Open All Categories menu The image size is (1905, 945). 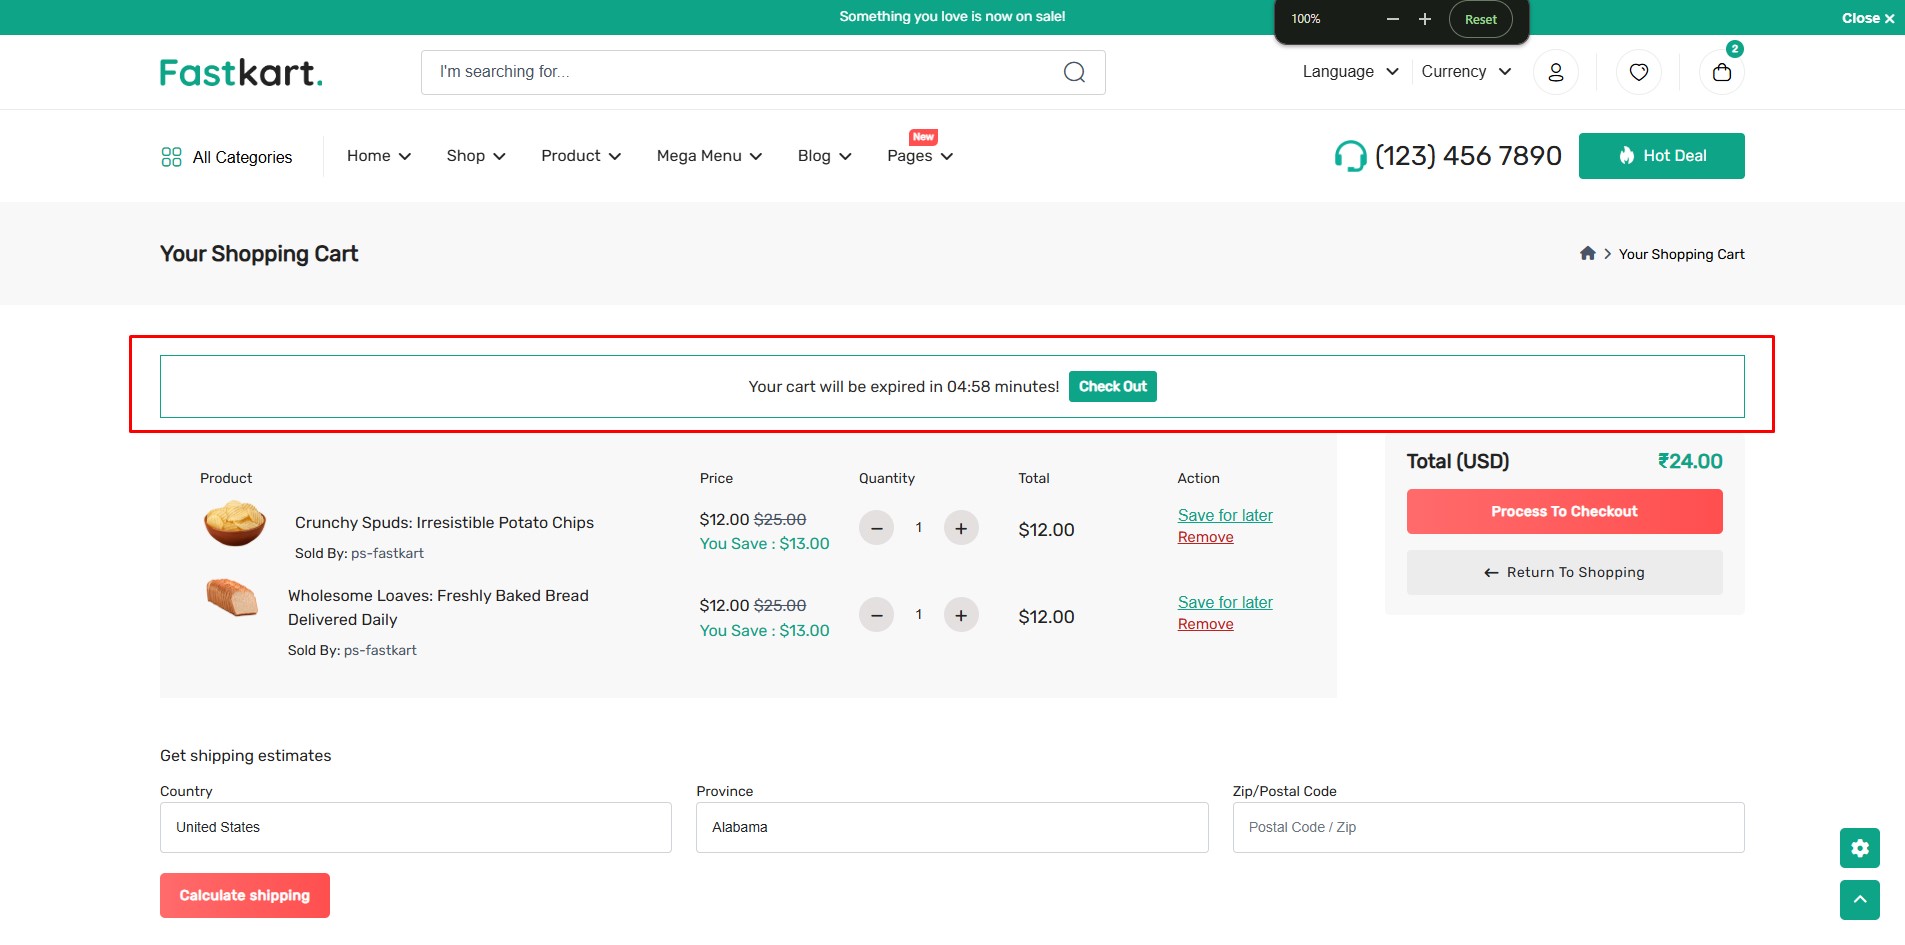(227, 157)
